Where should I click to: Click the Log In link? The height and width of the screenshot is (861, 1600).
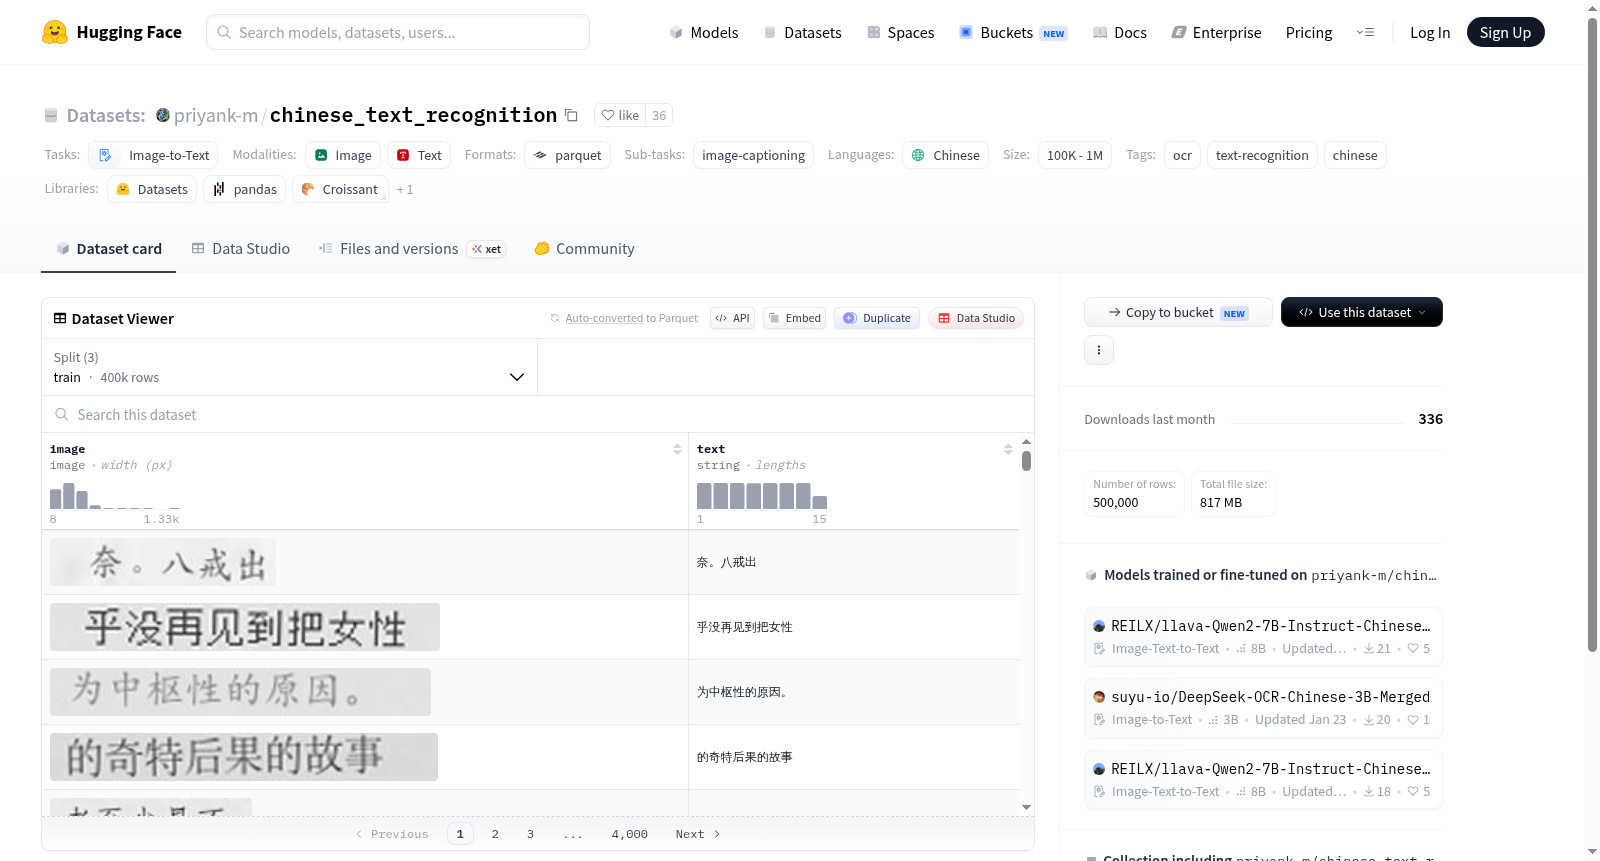pyautogui.click(x=1430, y=32)
